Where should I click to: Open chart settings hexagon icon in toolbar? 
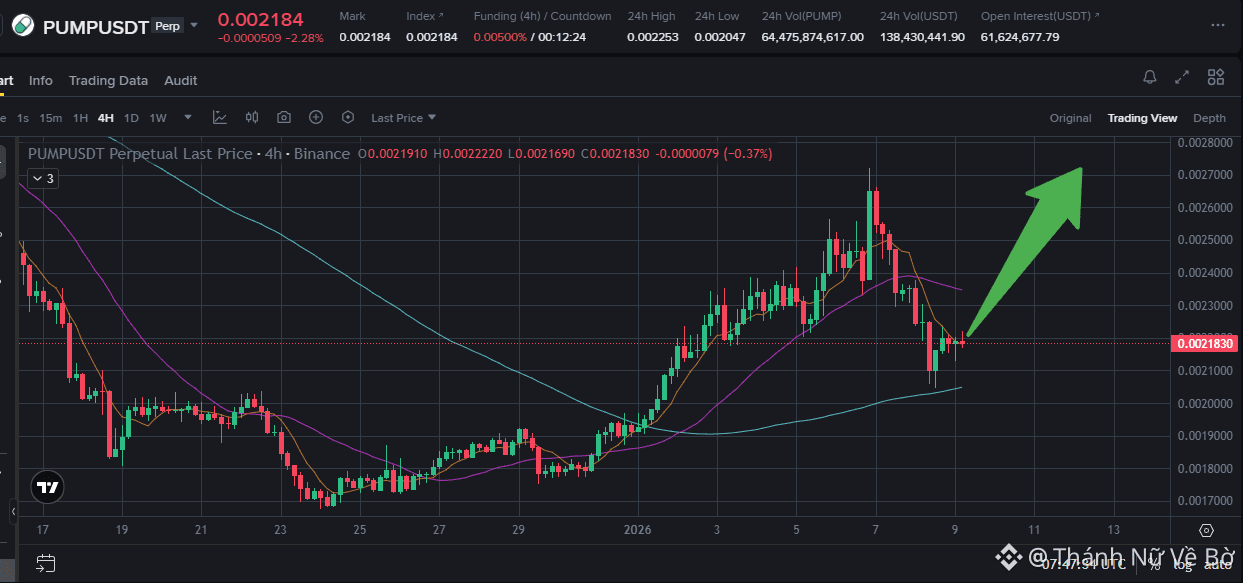point(348,117)
